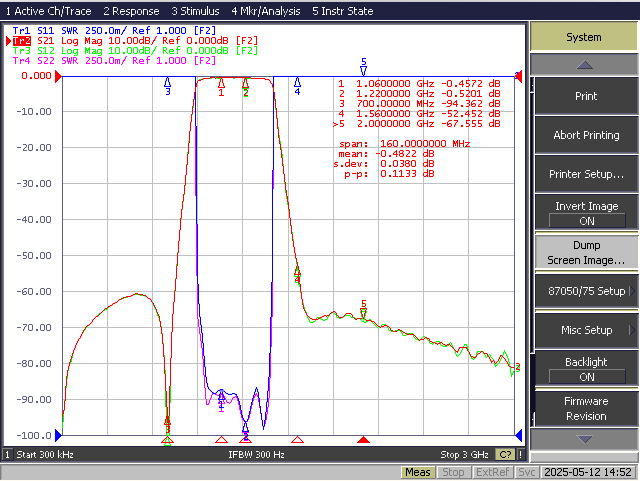Click the Svc status indicator
Image resolution: width=640 pixels, height=481 pixels.
(x=527, y=472)
